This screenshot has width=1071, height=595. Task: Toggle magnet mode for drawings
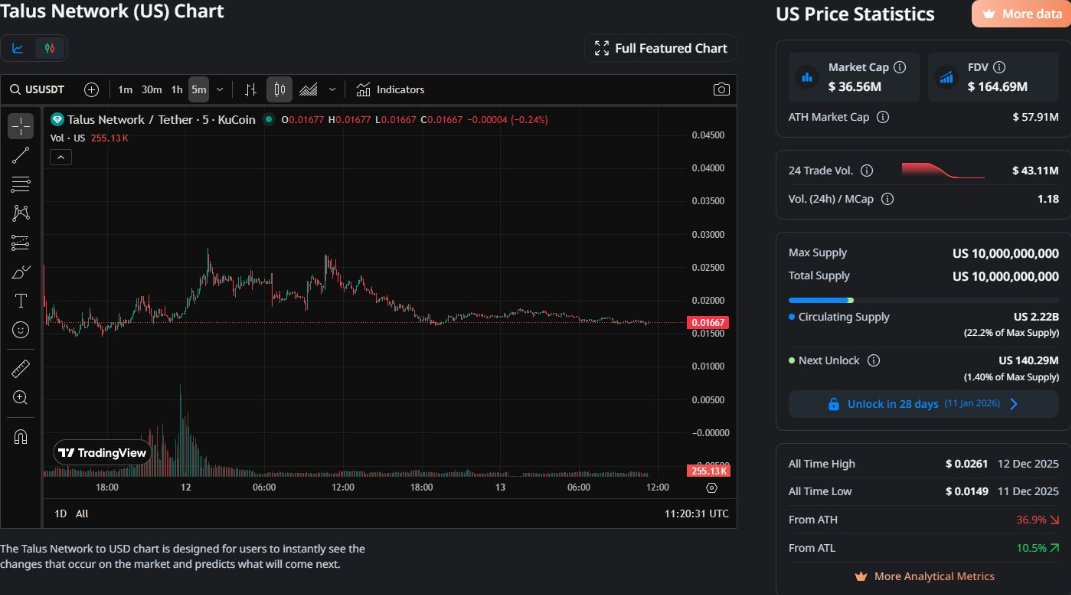[x=21, y=437]
